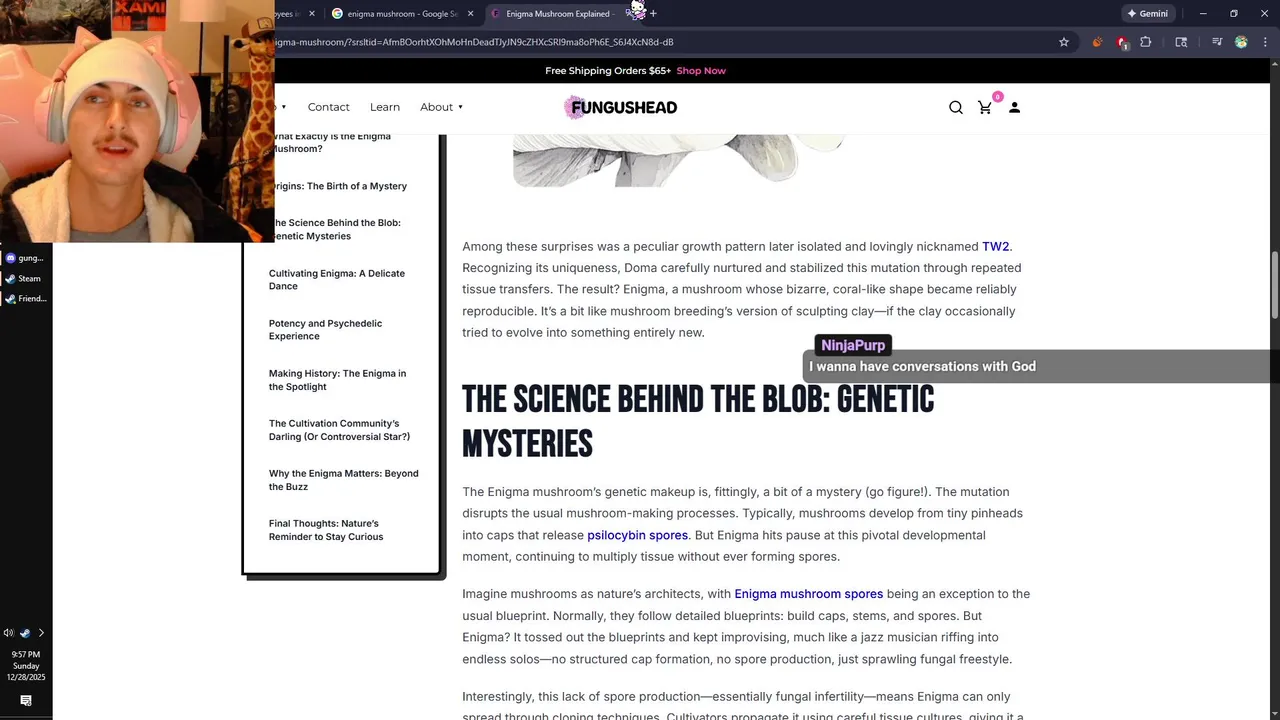Close the Enigma Mushroom Explained tab
Viewport: 1280px width, 720px height.
(630, 14)
